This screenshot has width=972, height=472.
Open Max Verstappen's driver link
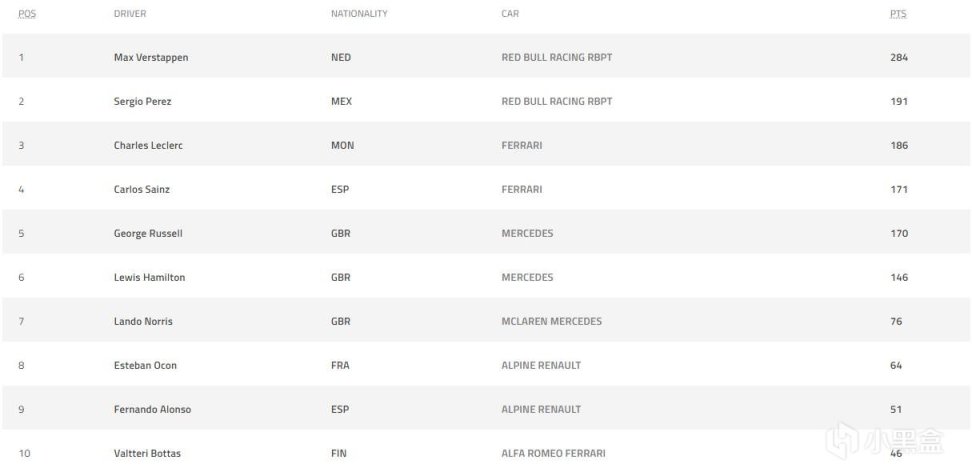(x=151, y=57)
